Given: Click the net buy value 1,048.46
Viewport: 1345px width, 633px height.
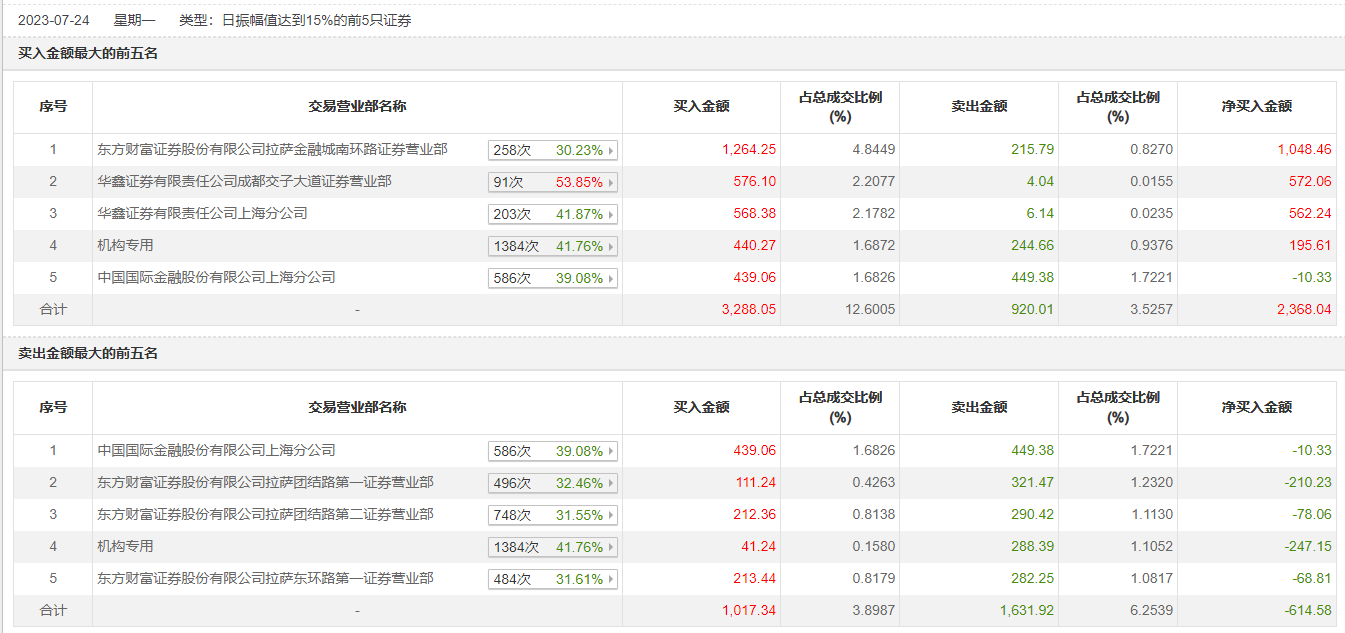Looking at the screenshot, I should [x=1304, y=150].
